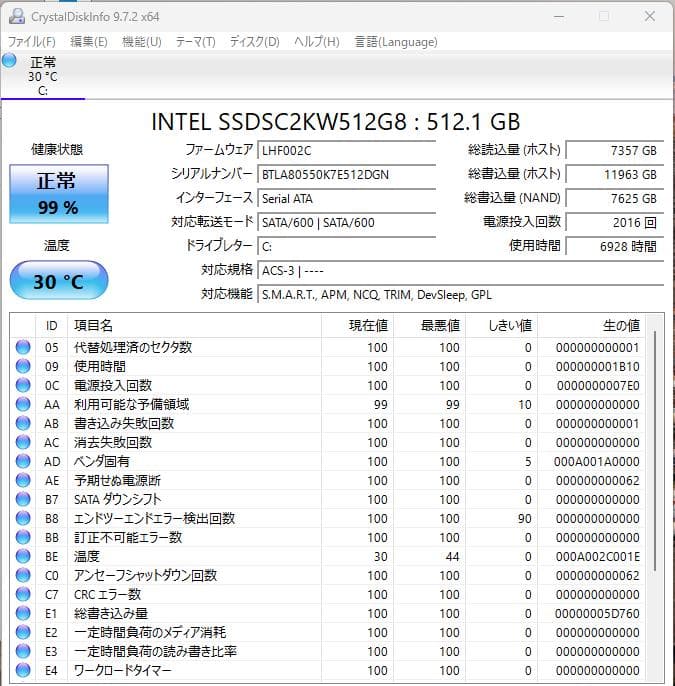Click the transfer mode field SATA/600 | SATA/600
Image resolution: width=675 pixels, height=686 pixels.
click(347, 222)
